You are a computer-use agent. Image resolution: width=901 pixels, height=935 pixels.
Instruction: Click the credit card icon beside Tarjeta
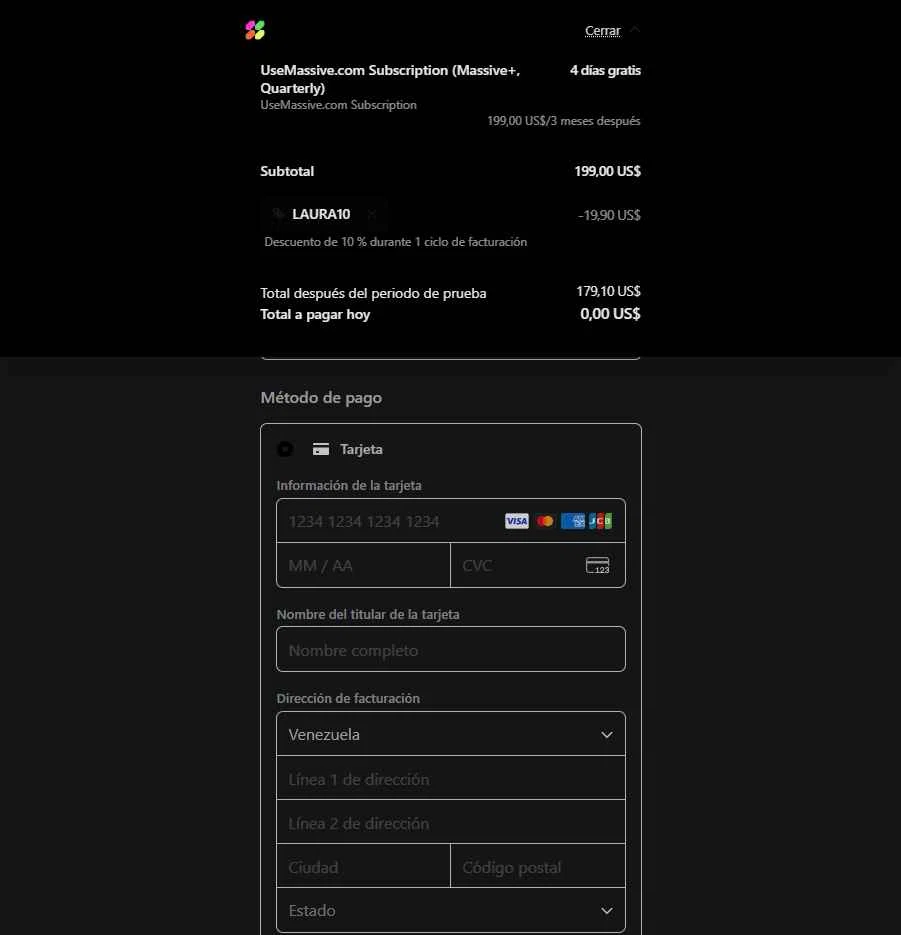[321, 449]
